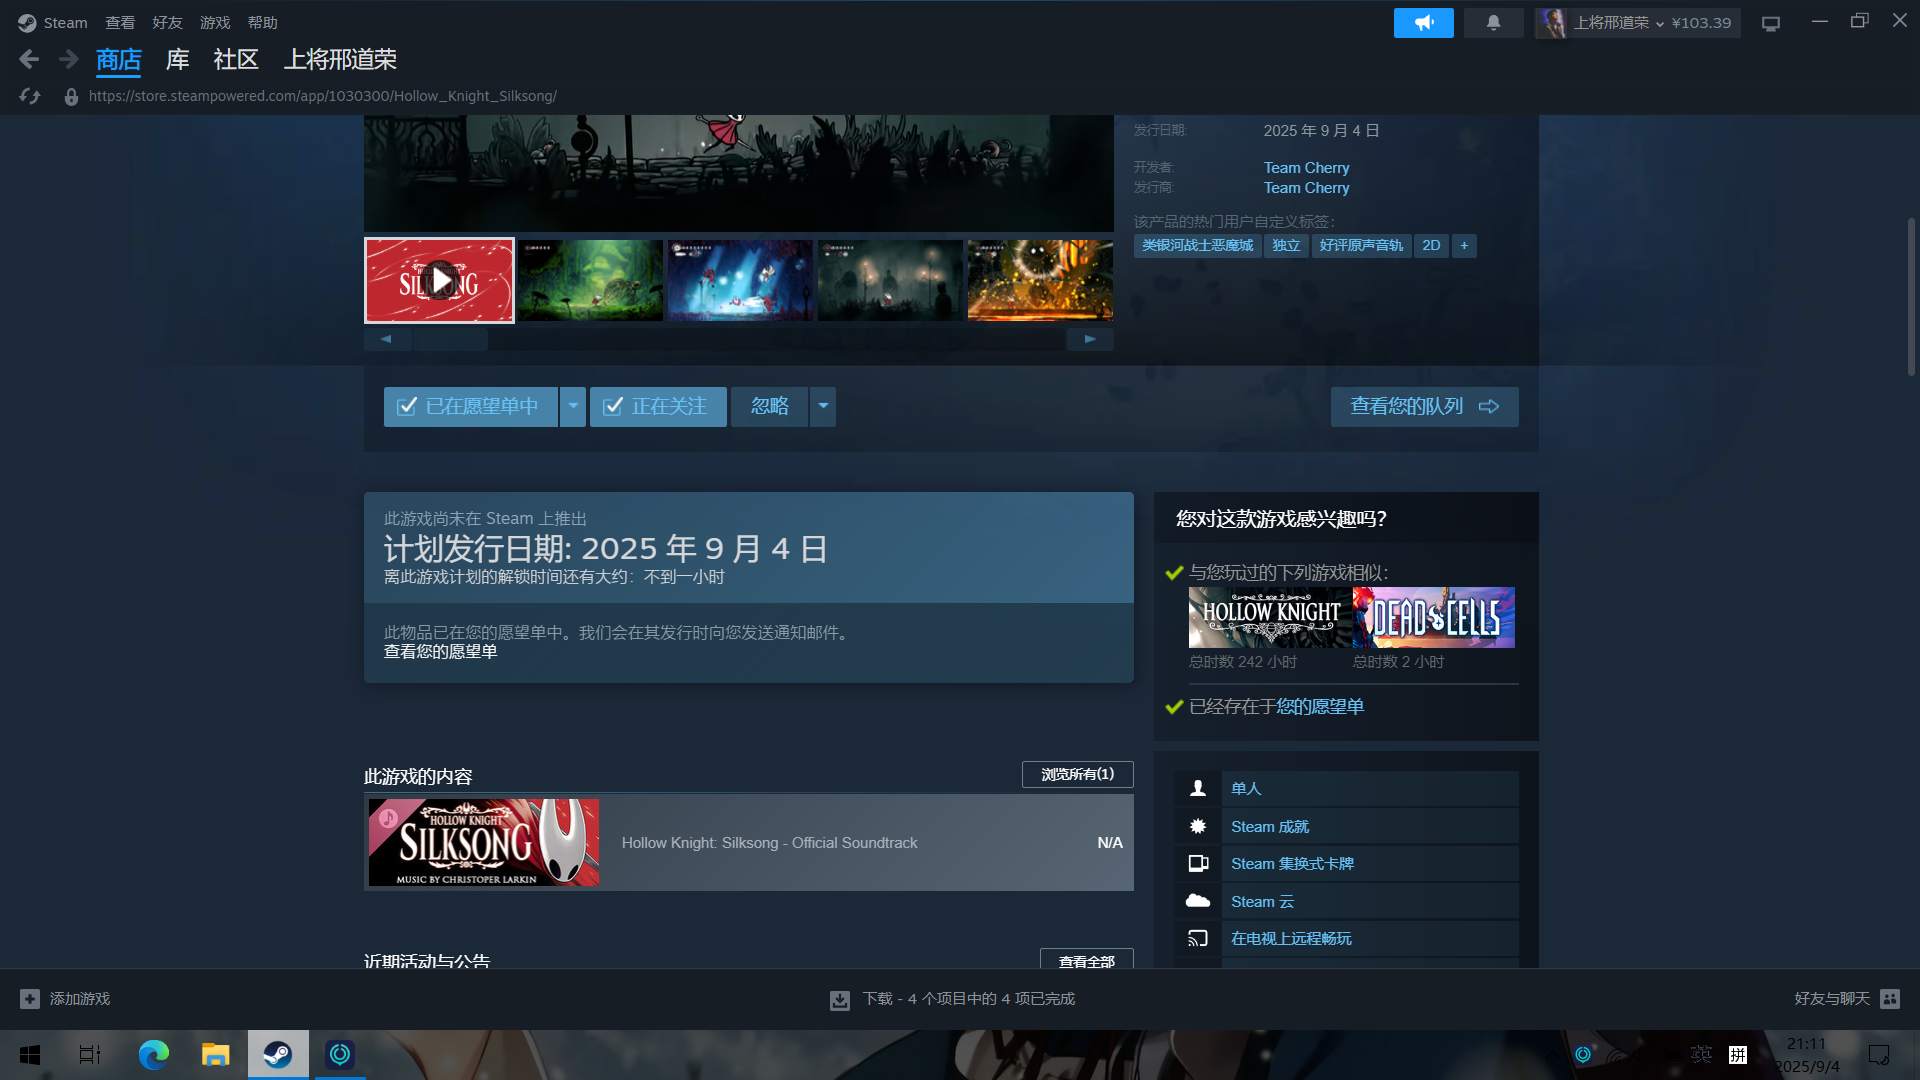Open Team Cherry publisher link
The width and height of the screenshot is (1920, 1080).
(1306, 188)
